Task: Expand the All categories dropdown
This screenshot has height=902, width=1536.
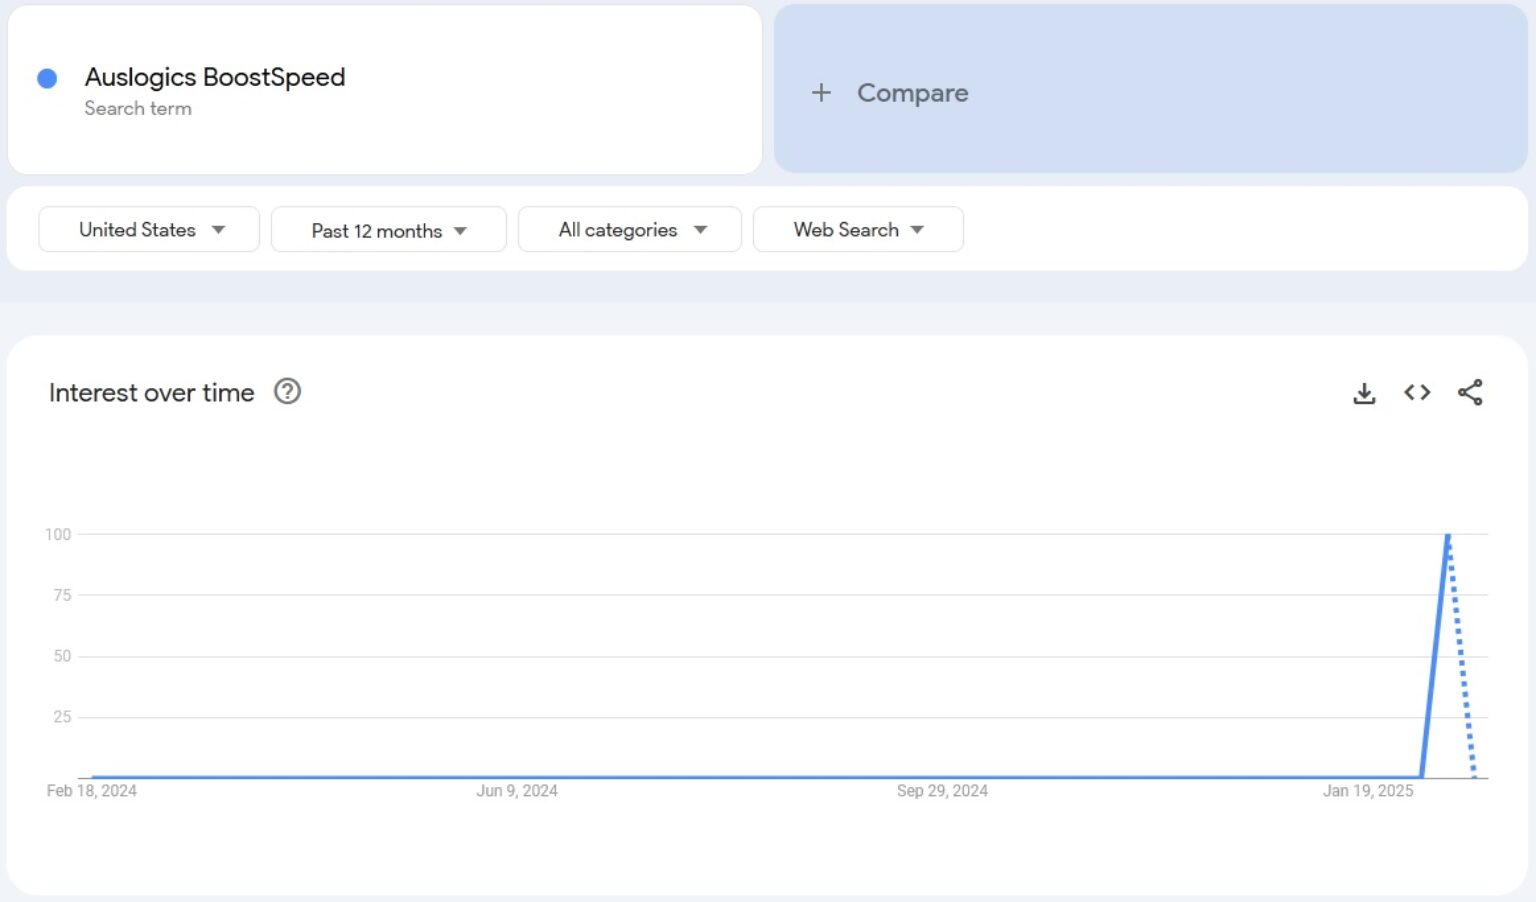Action: coord(630,230)
